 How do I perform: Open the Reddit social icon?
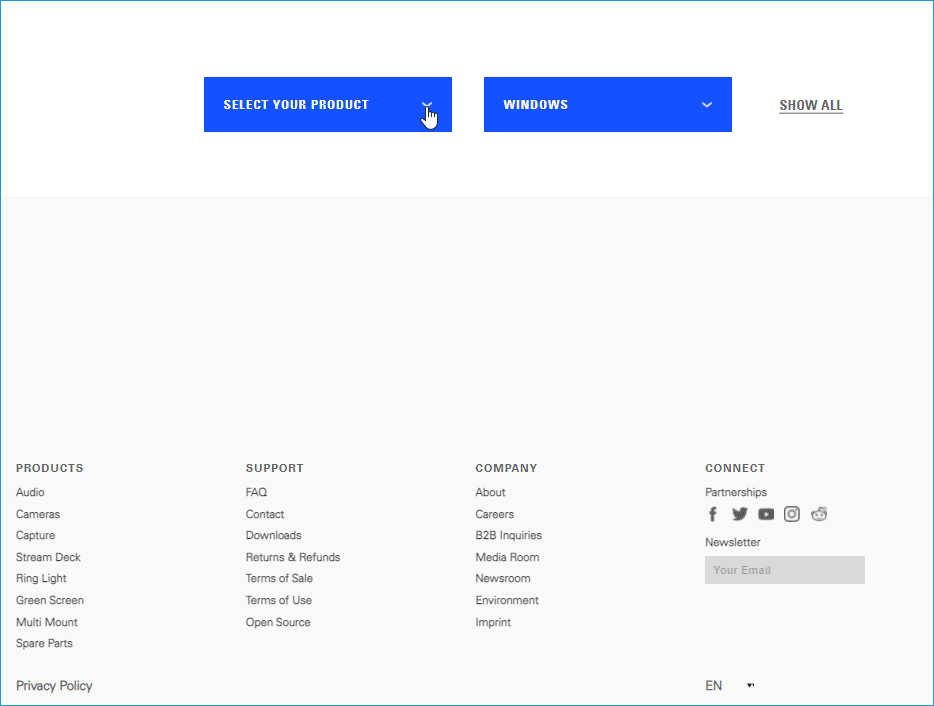tap(819, 514)
